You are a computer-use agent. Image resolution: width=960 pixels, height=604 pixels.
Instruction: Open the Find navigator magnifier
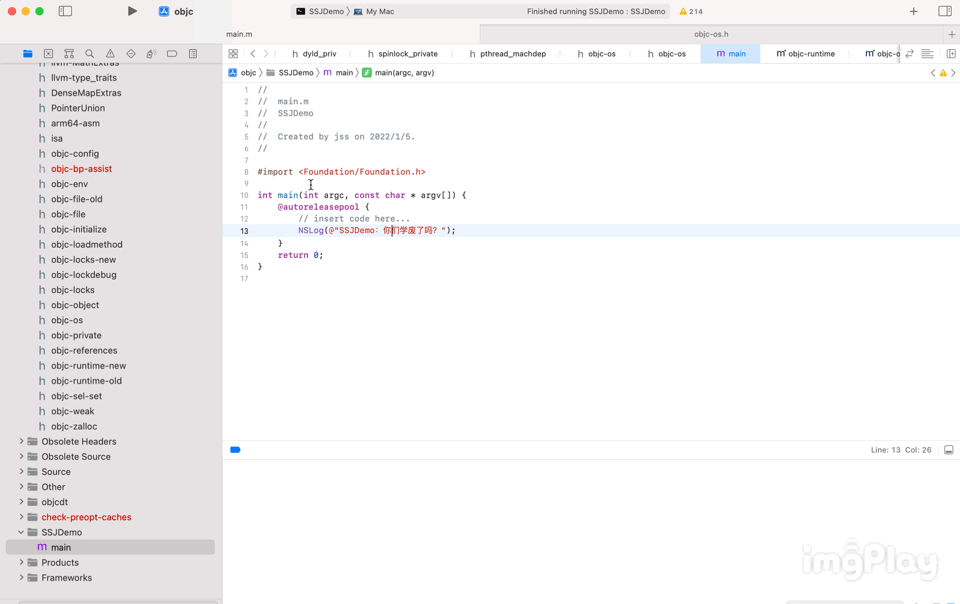[89, 54]
